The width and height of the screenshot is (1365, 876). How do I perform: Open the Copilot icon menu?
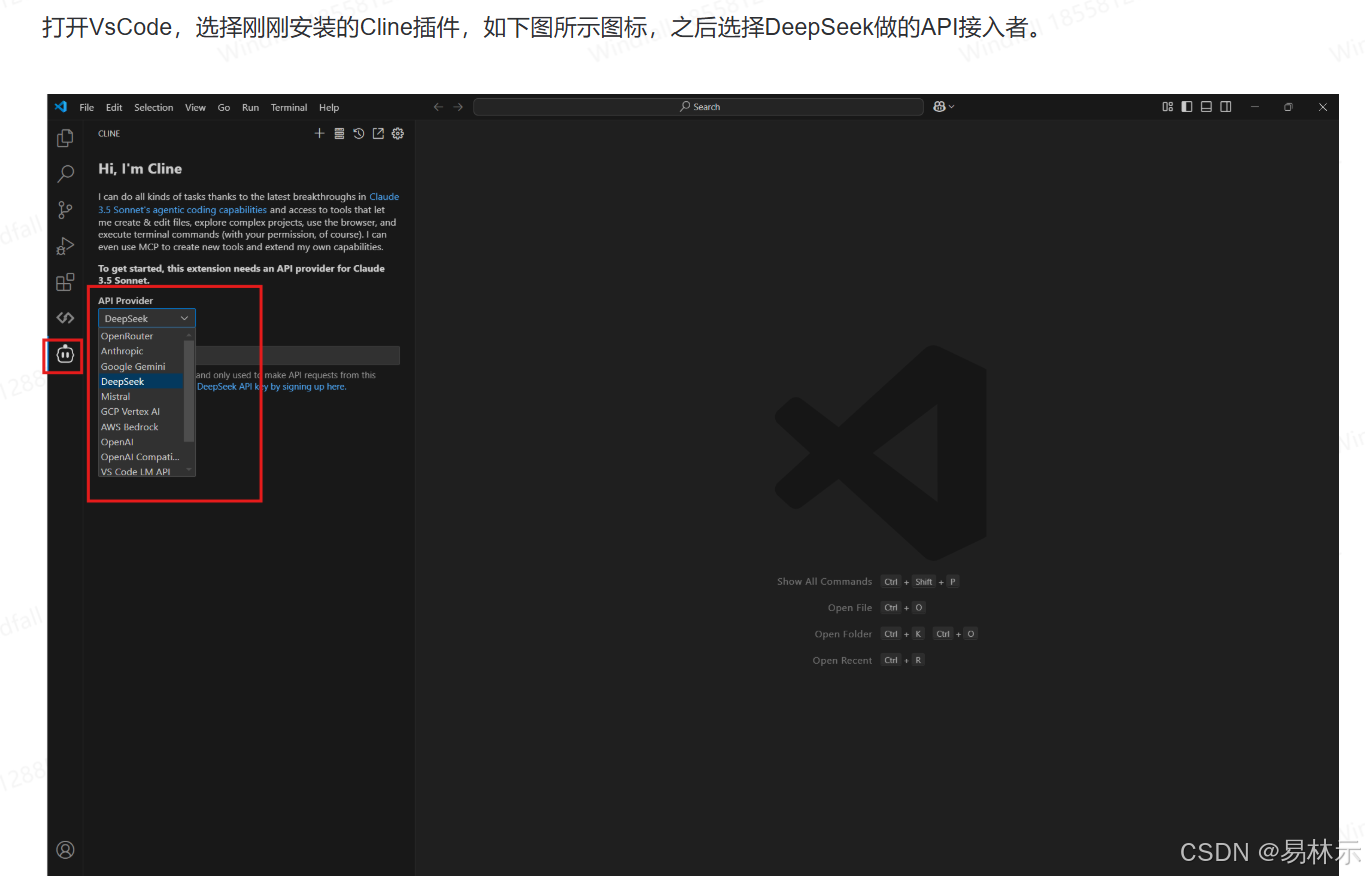[944, 107]
